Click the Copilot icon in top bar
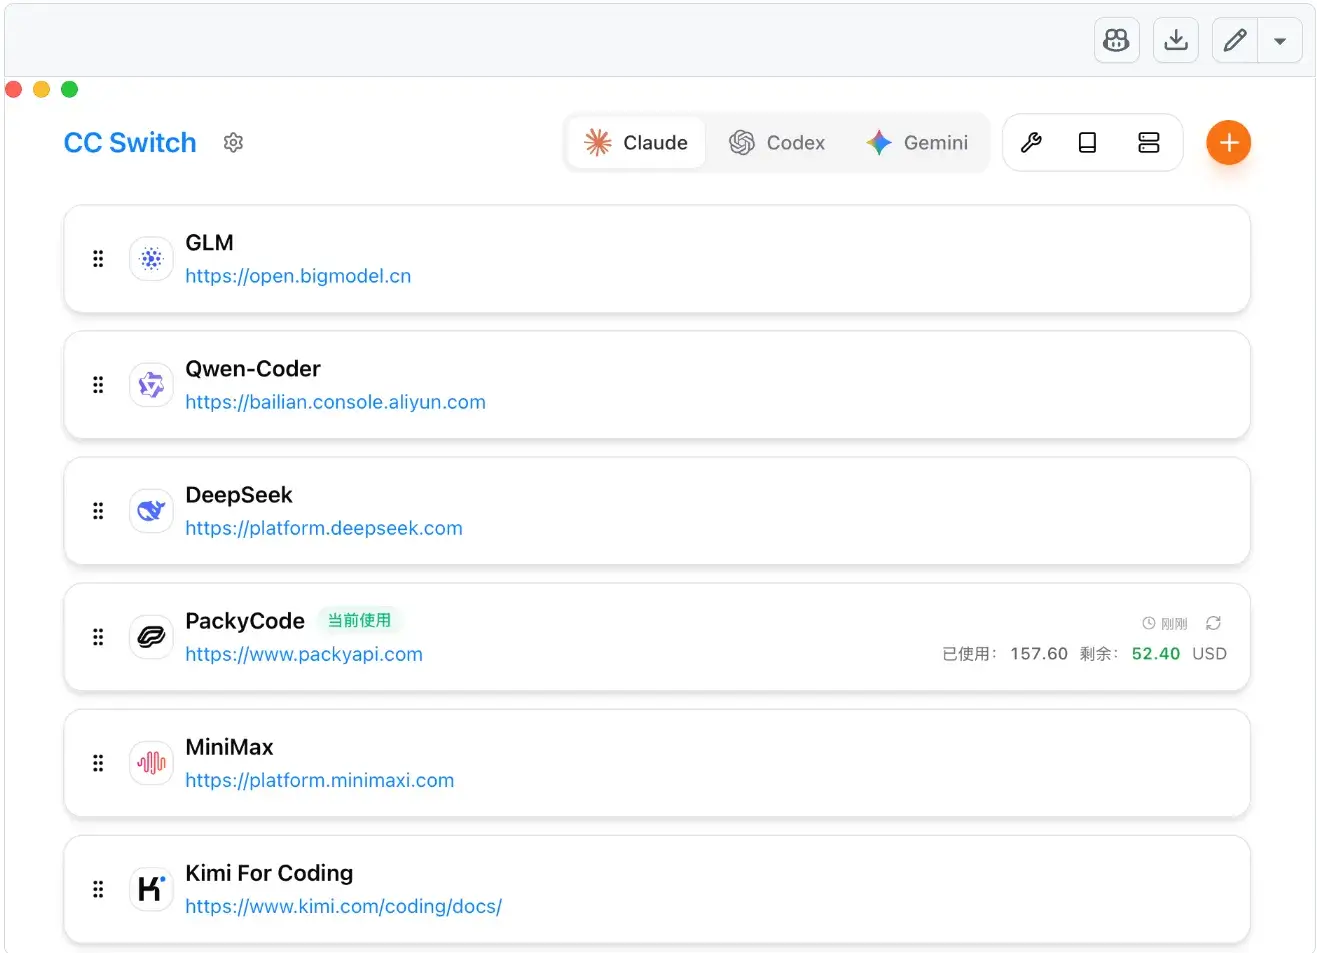This screenshot has width=1317, height=953. 1116,41
